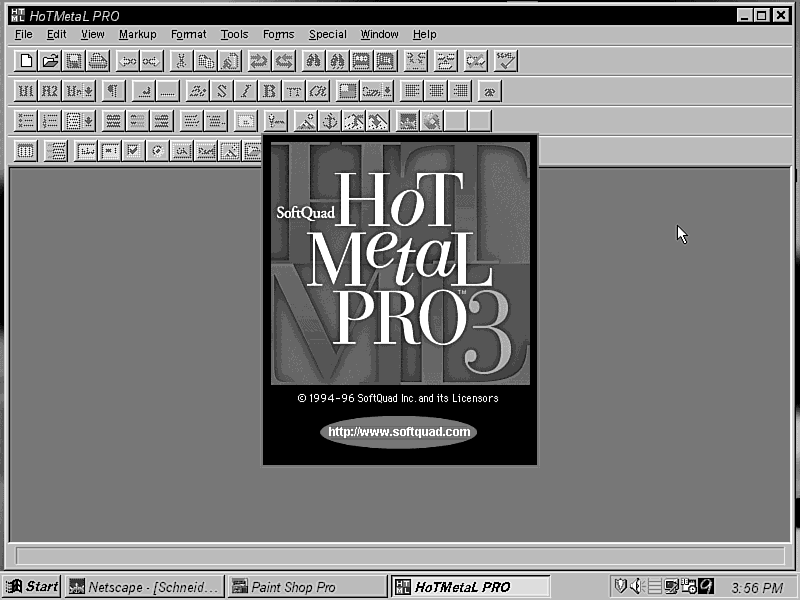Open the Windows Start menu

point(32,587)
